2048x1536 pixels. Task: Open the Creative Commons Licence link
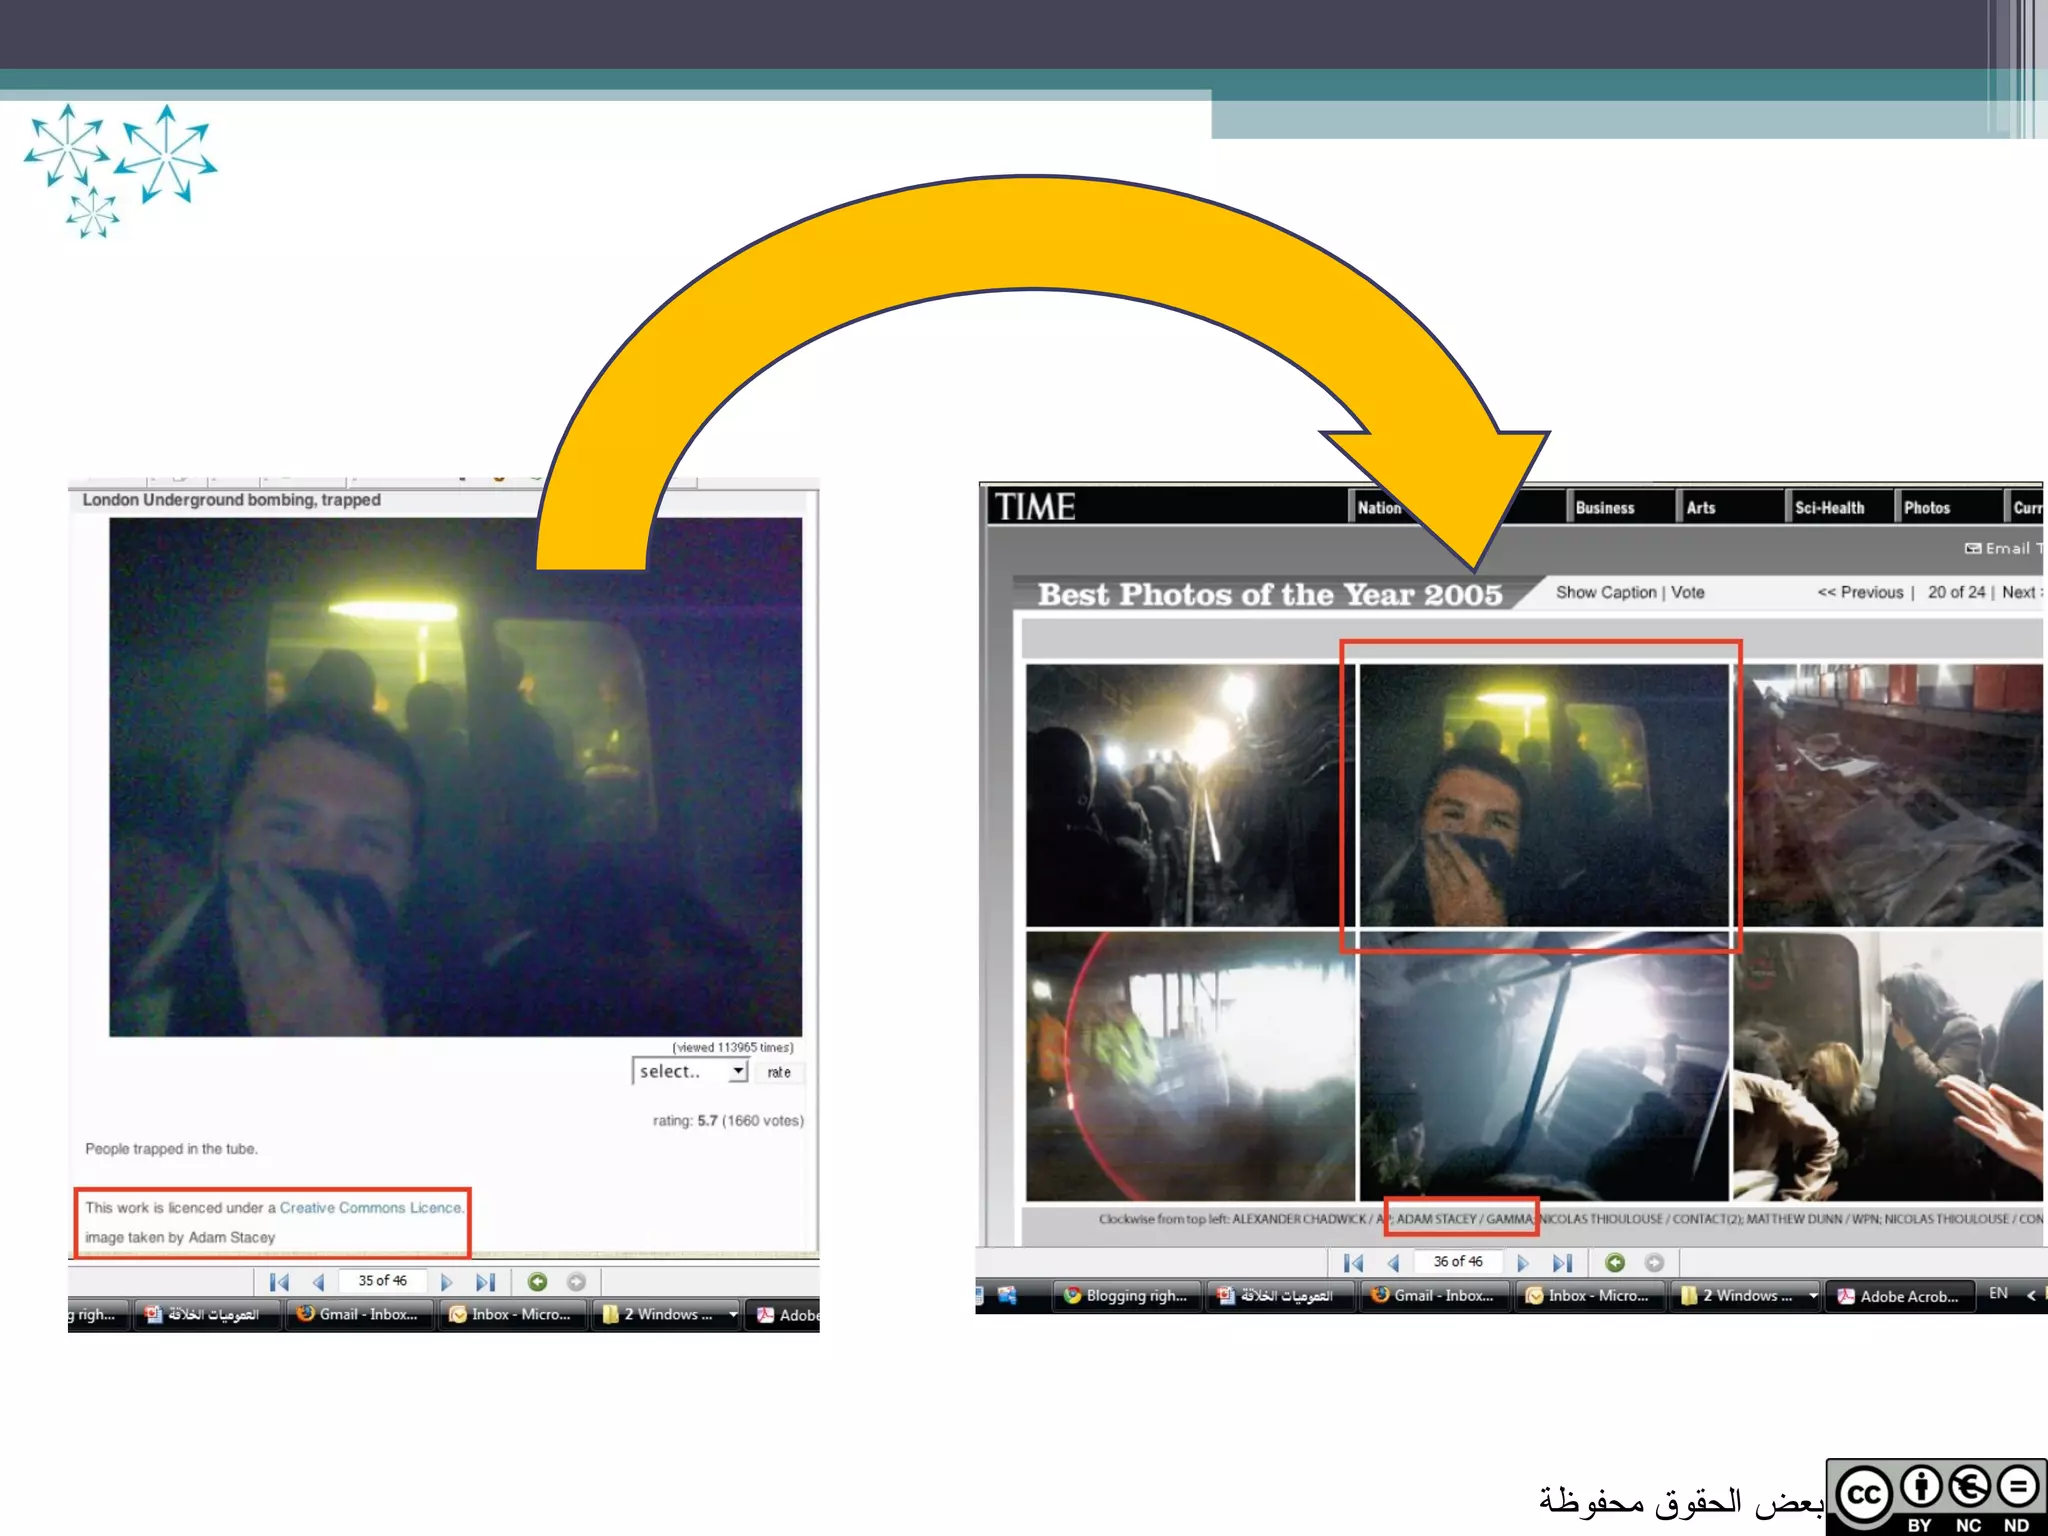(x=370, y=1208)
